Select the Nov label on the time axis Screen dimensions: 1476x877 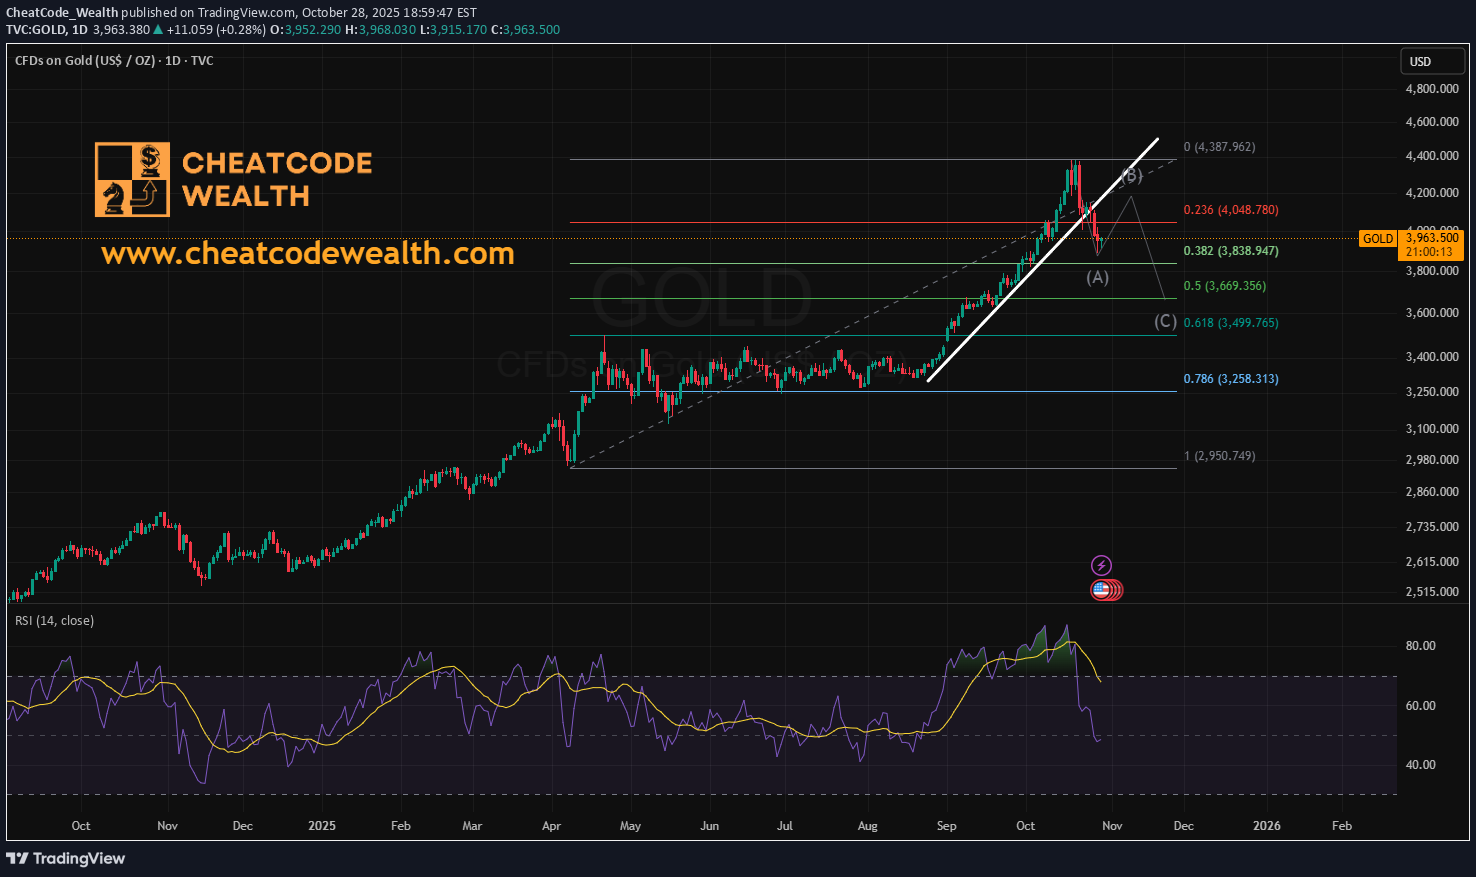point(1111,826)
